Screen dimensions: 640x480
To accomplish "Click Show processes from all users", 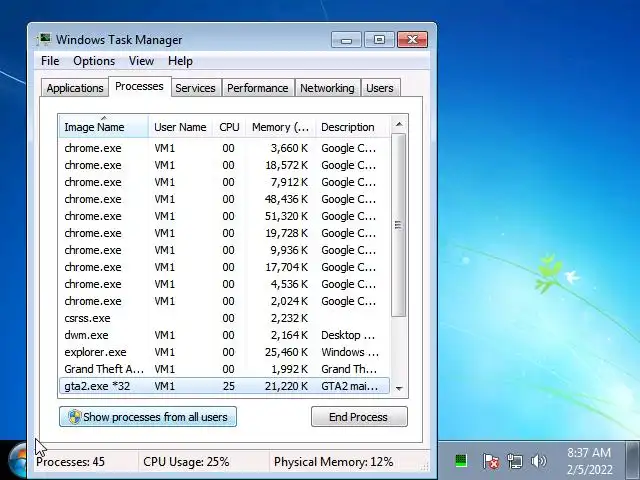I will click(148, 417).
